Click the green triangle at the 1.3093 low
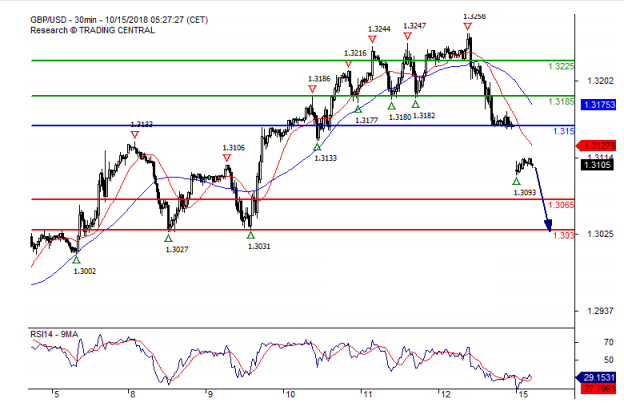The image size is (624, 417). pyautogui.click(x=517, y=181)
